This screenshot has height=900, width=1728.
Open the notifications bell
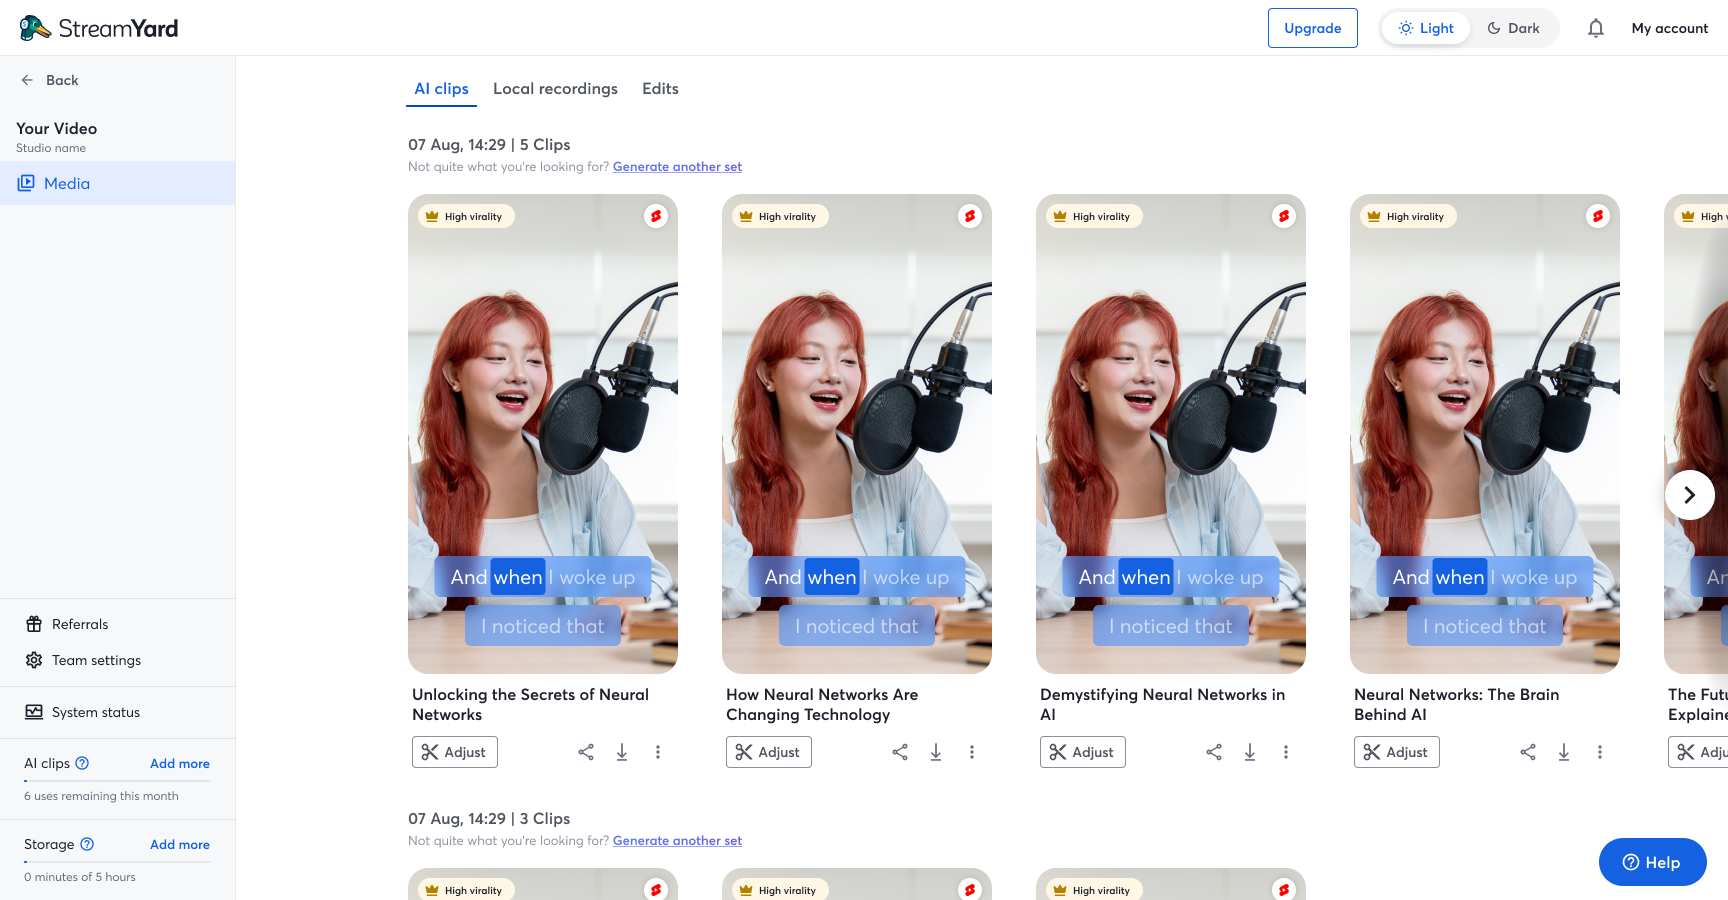1596,28
